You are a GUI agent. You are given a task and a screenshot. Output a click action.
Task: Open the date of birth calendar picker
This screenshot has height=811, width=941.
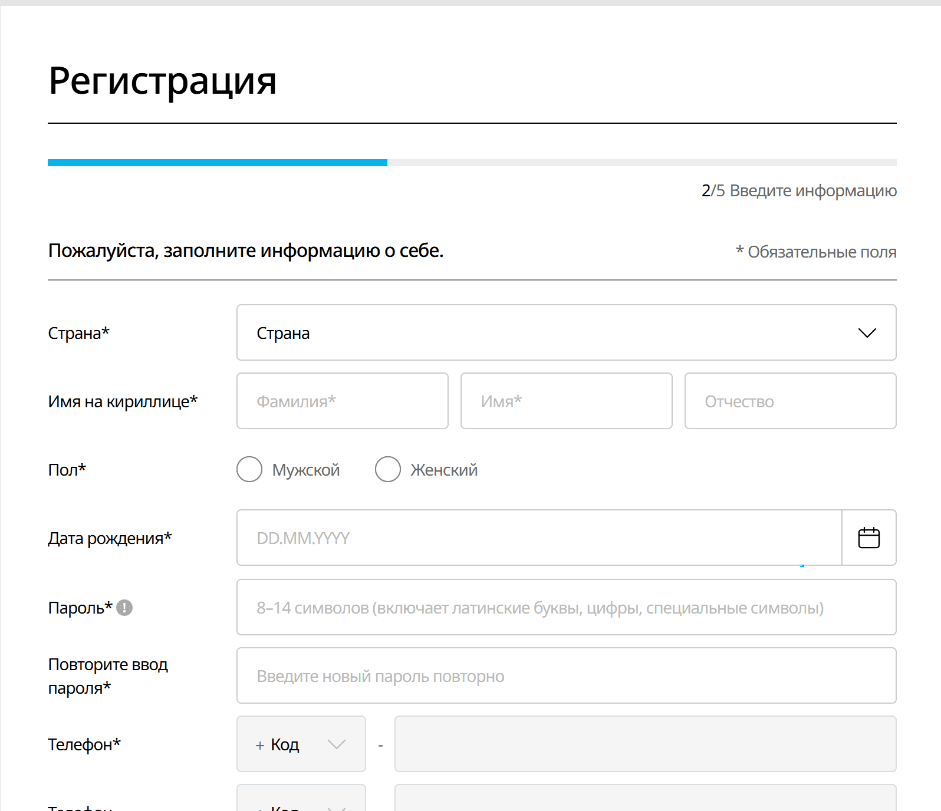coord(869,538)
